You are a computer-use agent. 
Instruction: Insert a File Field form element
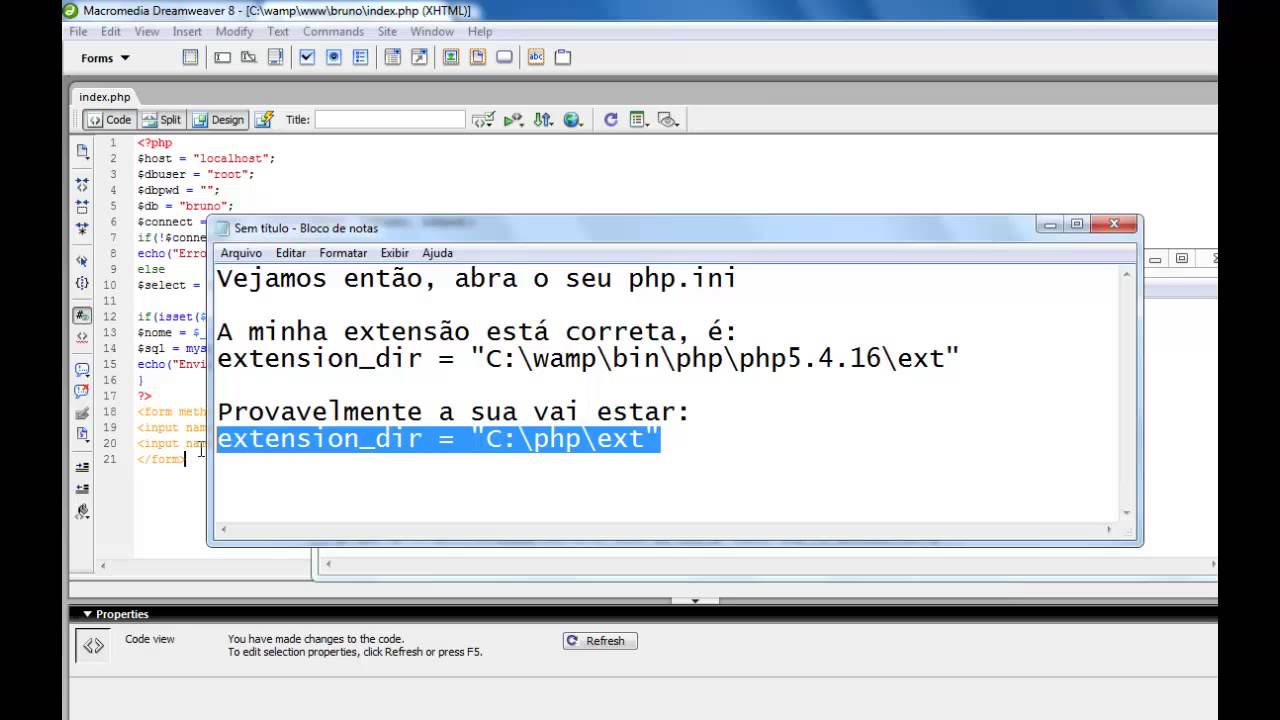[478, 58]
